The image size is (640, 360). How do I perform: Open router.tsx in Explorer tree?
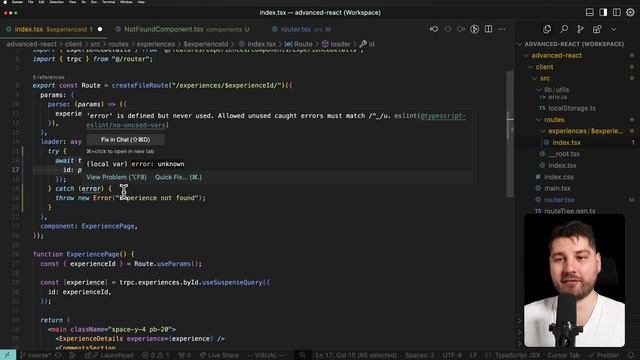coord(559,200)
